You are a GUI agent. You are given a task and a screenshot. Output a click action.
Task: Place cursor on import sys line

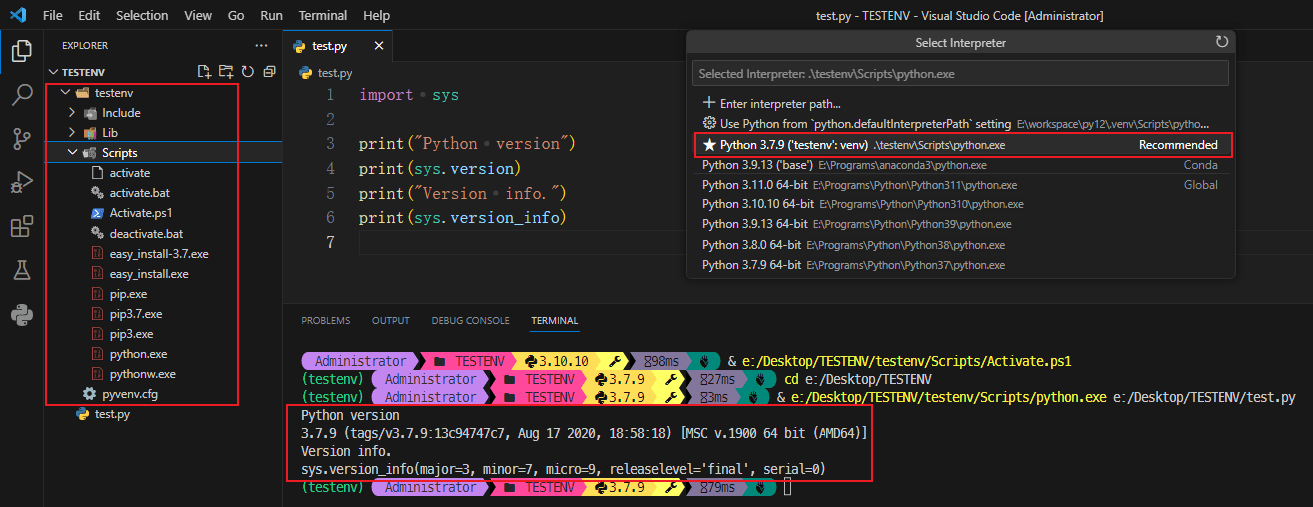(409, 95)
